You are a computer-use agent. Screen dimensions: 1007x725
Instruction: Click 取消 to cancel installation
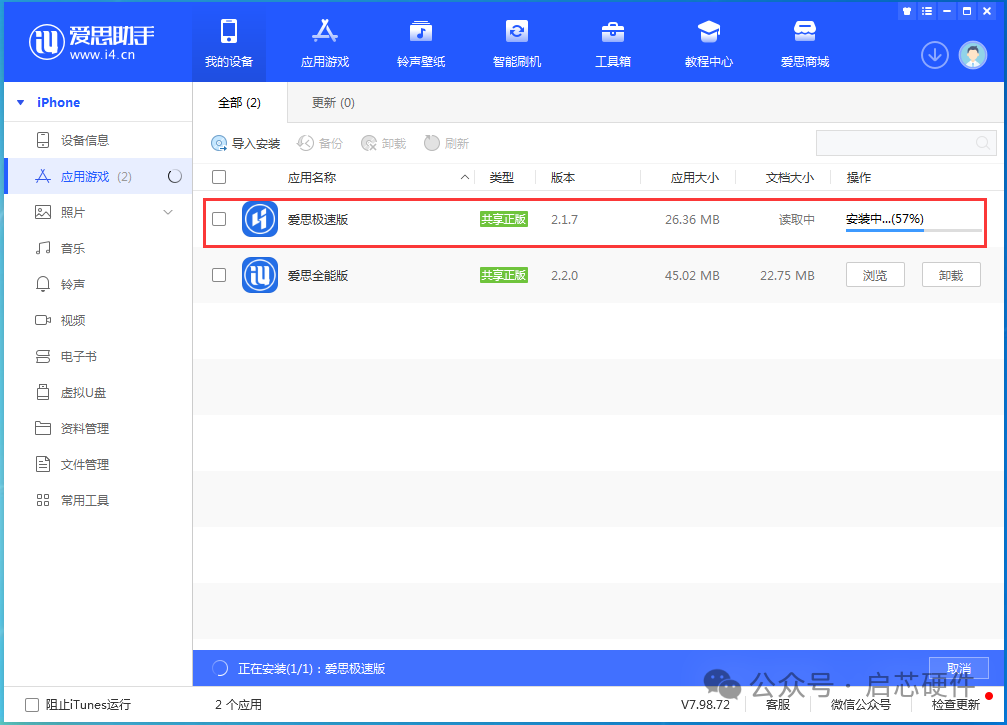(x=958, y=668)
